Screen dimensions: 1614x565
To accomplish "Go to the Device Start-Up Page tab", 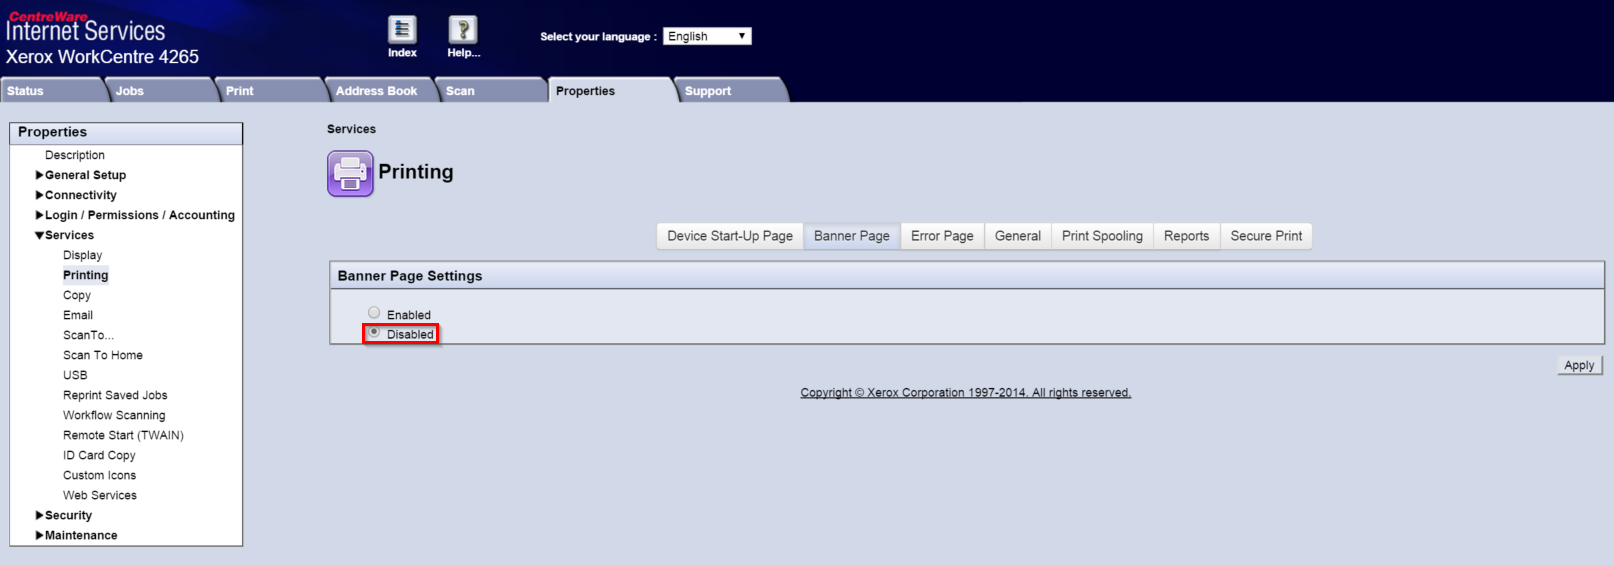I will coord(730,236).
